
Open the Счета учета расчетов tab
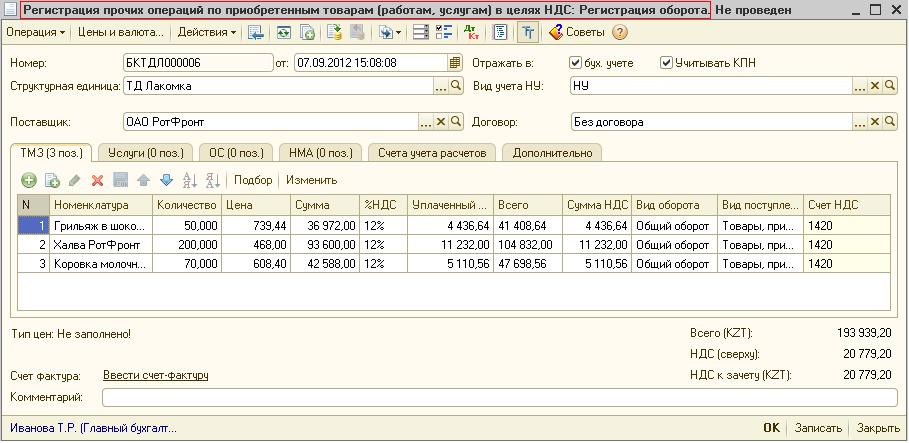click(432, 153)
